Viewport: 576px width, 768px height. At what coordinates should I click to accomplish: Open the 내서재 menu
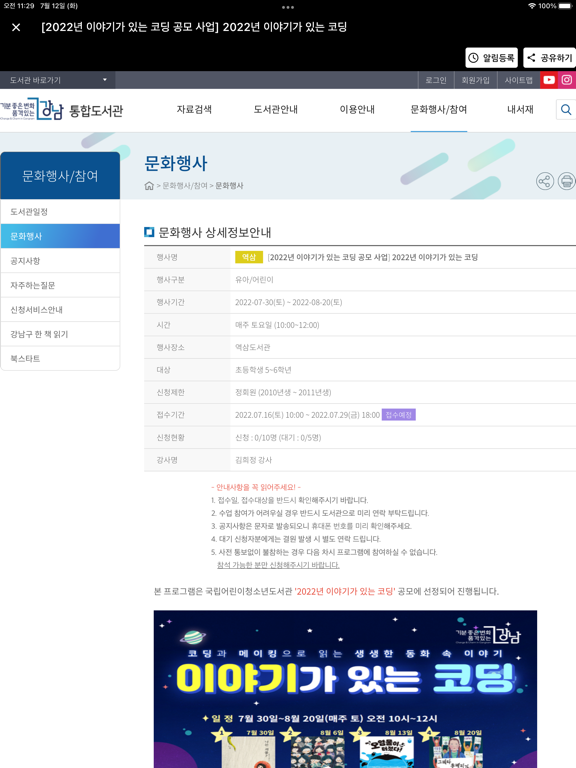tap(520, 110)
